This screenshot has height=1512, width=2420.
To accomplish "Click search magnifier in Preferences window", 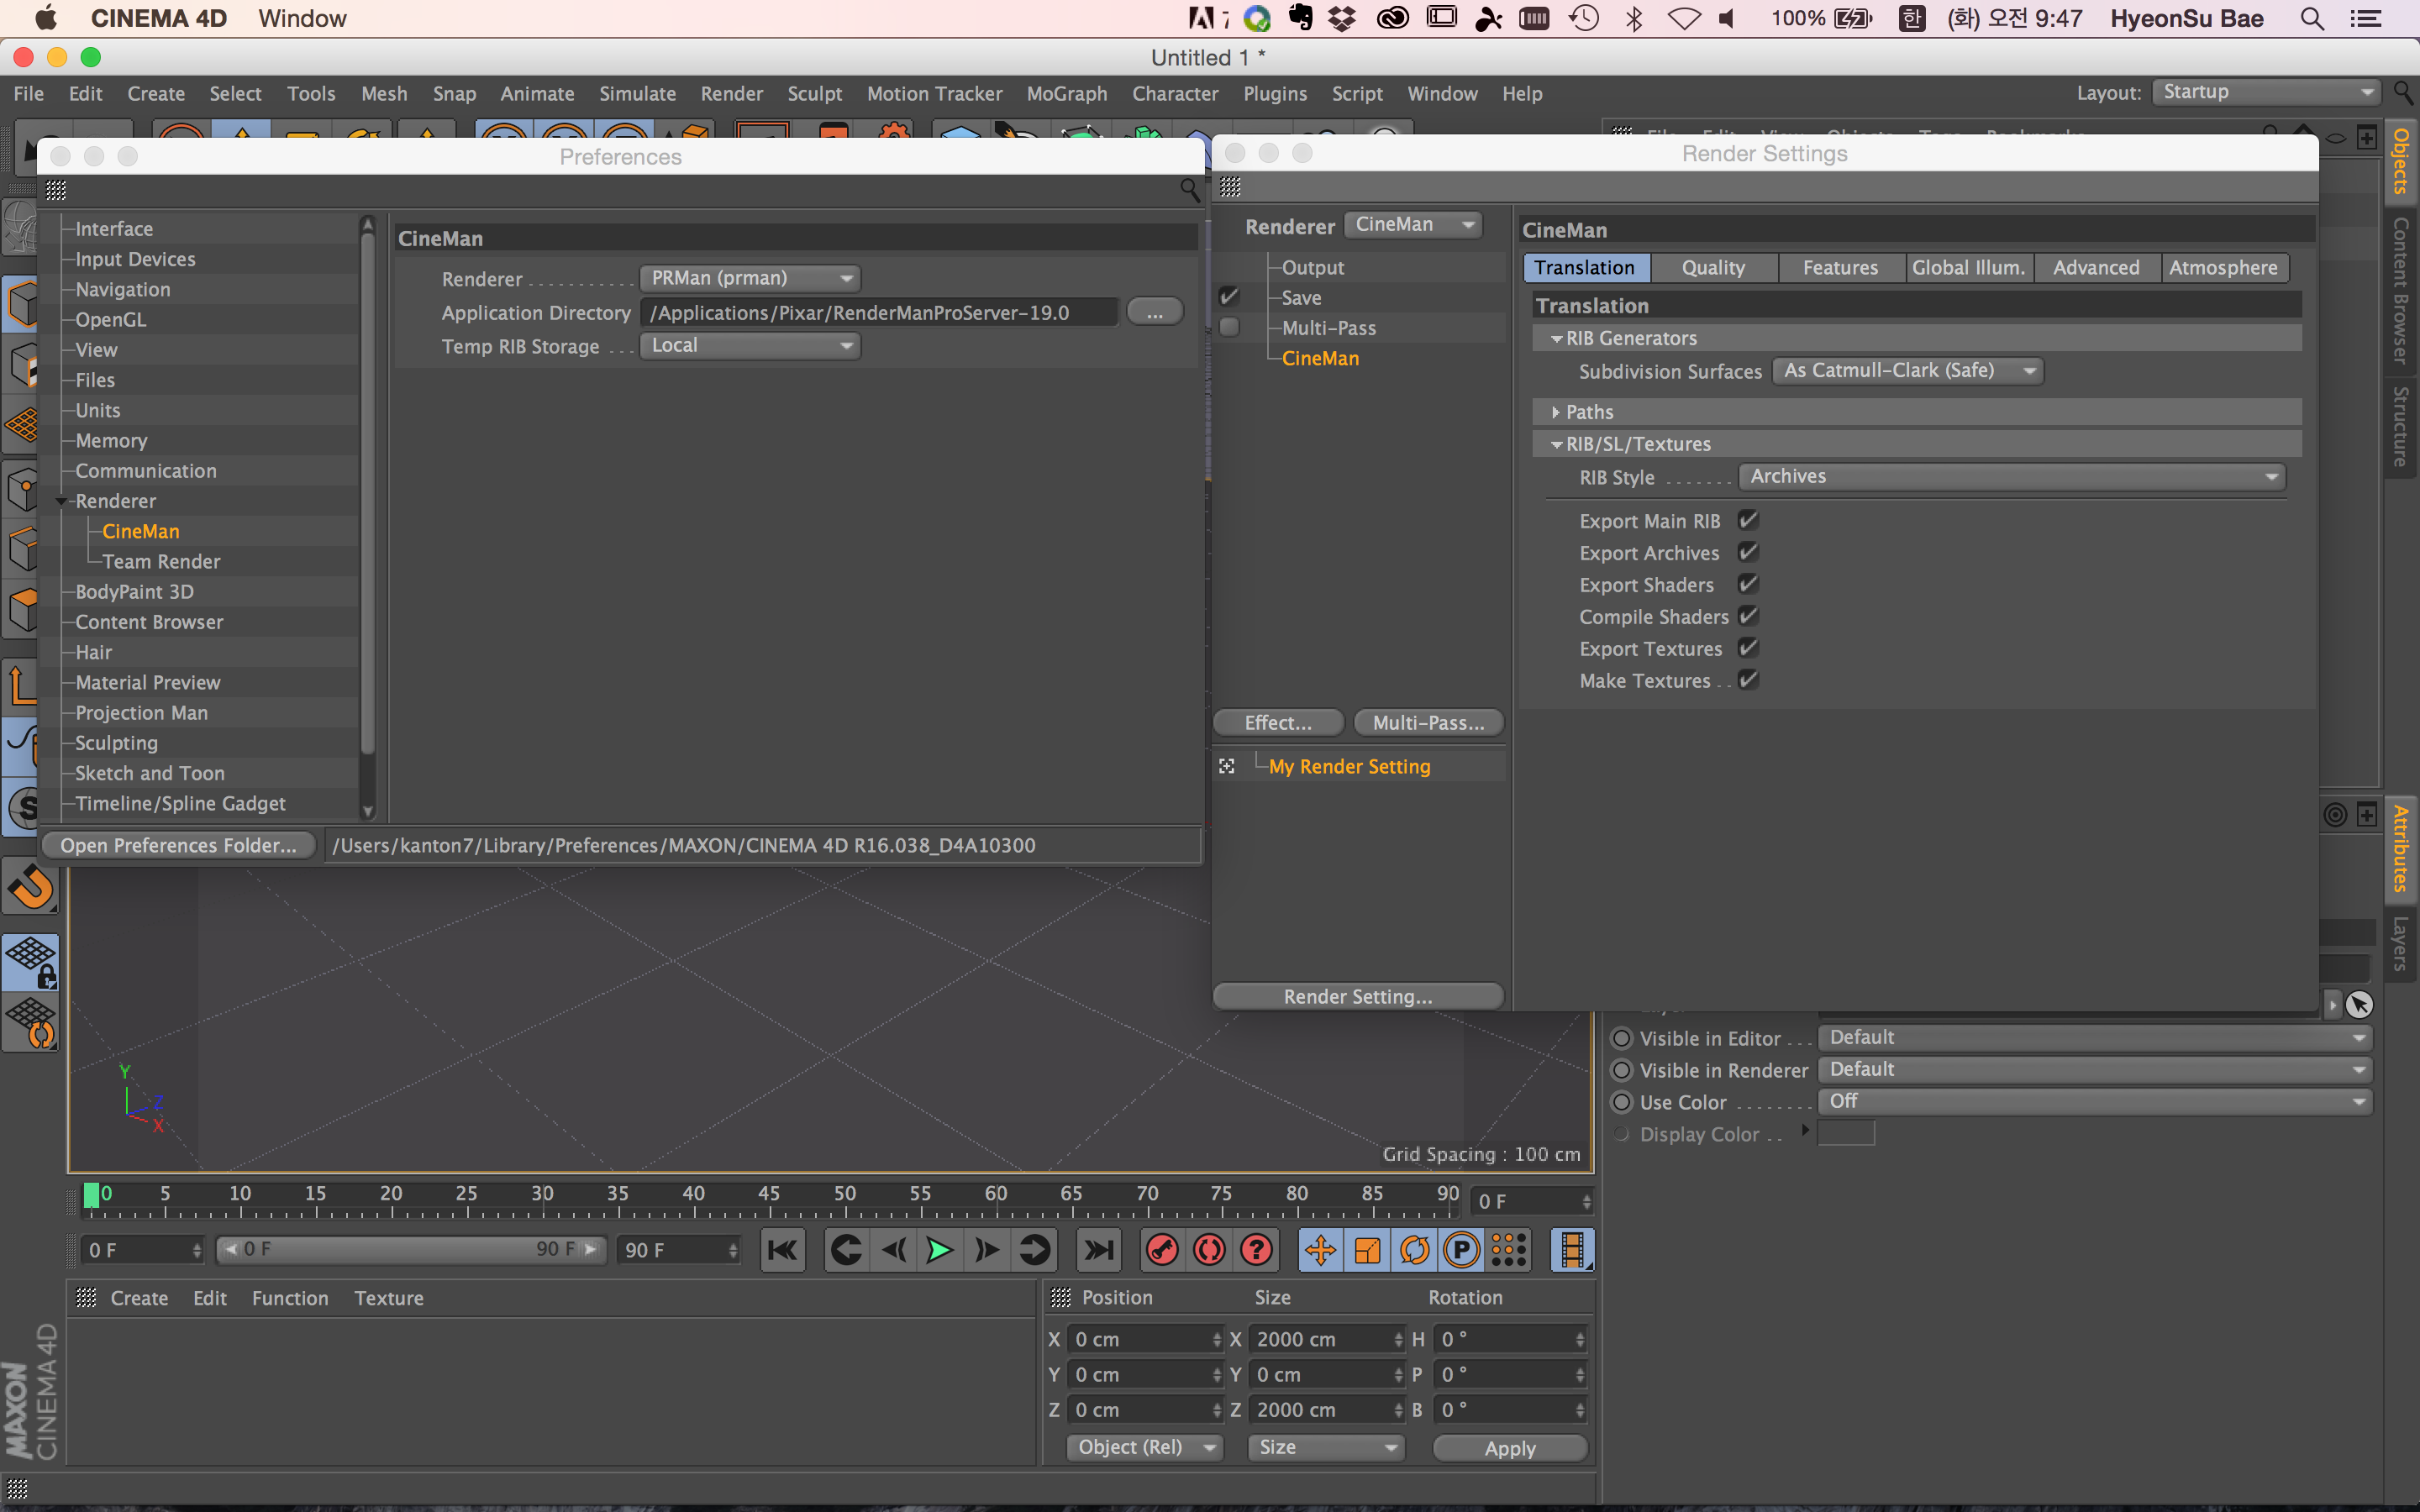I will point(1189,190).
